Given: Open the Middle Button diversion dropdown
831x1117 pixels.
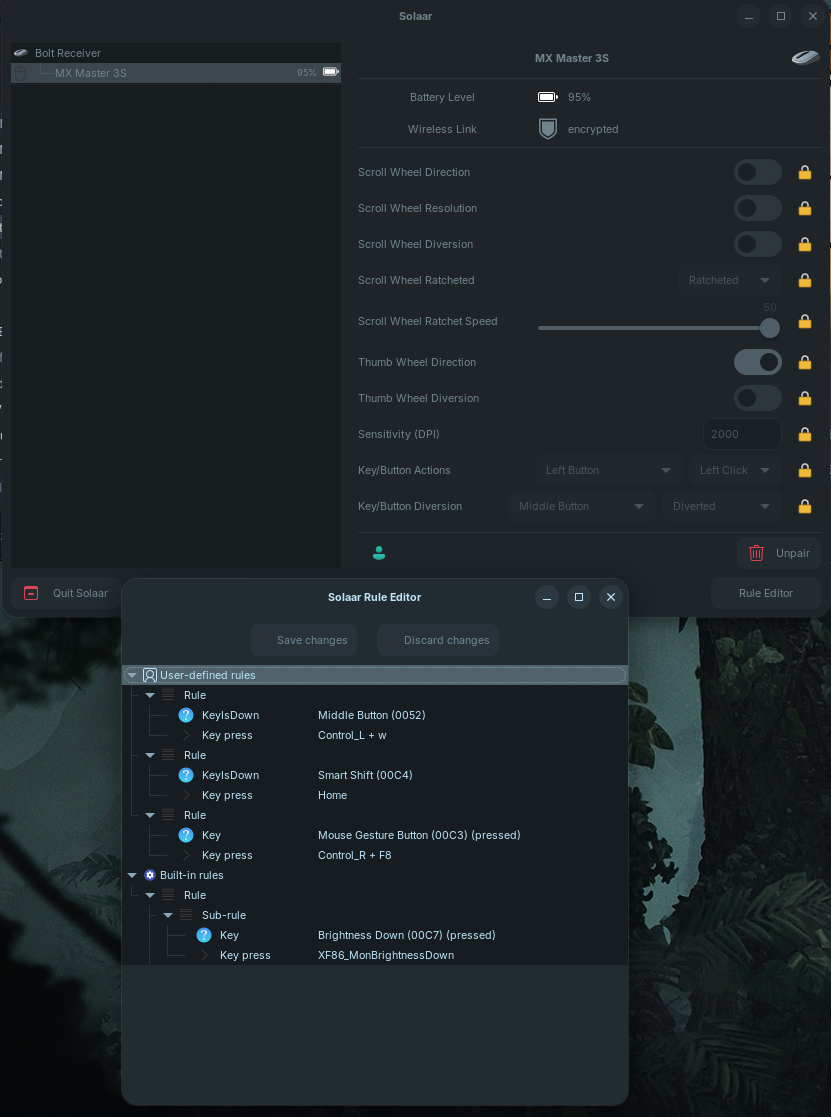Looking at the screenshot, I should pos(581,506).
